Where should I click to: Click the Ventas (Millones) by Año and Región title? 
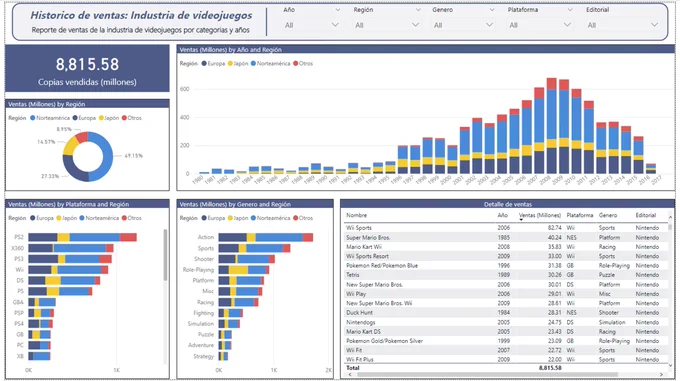click(230, 49)
